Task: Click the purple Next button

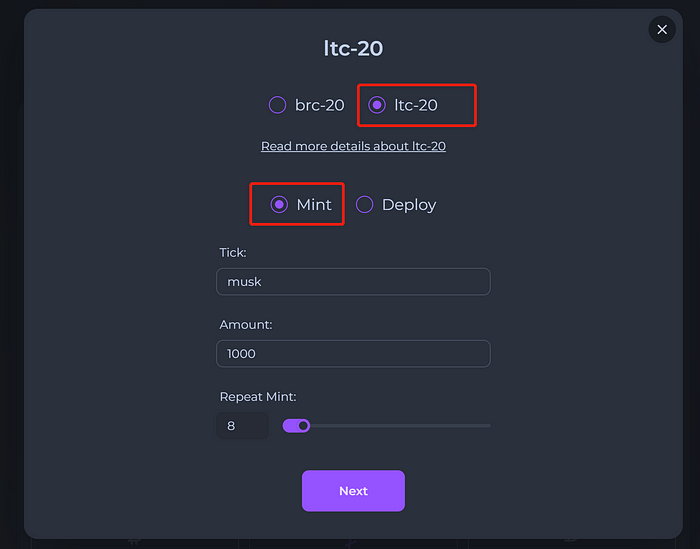Action: [353, 491]
